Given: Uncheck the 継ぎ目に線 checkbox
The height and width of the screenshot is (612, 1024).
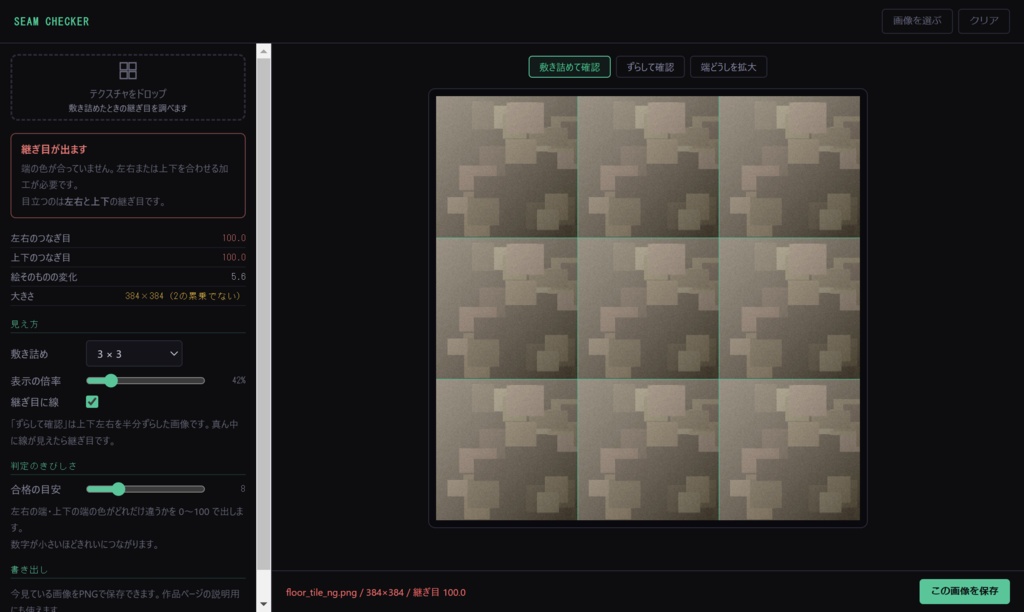Looking at the screenshot, I should tap(92, 402).
